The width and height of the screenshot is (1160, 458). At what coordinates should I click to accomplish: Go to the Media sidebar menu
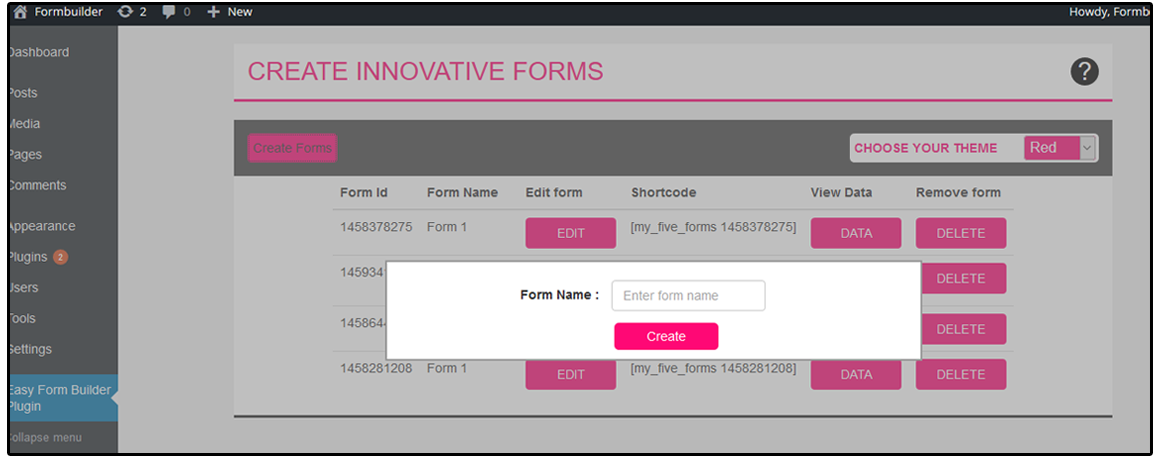[x=24, y=124]
